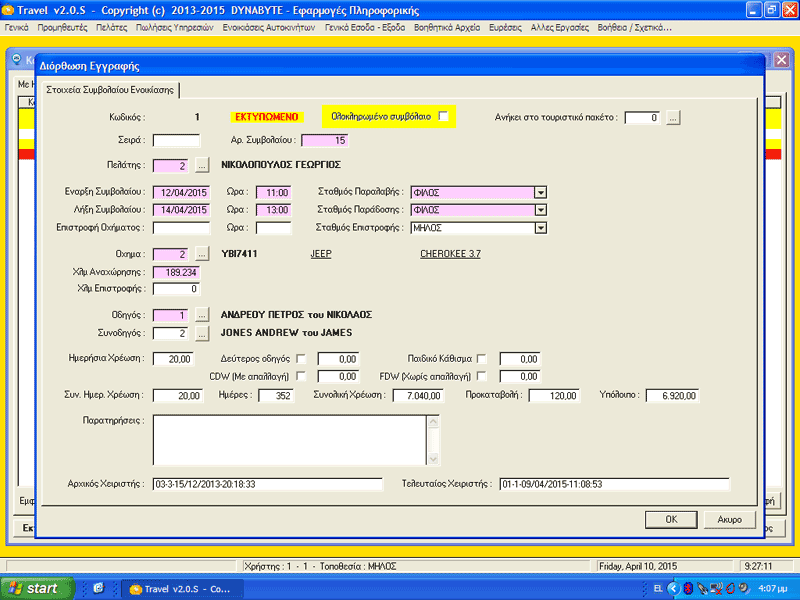Viewport: 800px width, 600px height.
Task: Click the Ακυρο button
Action: pyautogui.click(x=730, y=519)
